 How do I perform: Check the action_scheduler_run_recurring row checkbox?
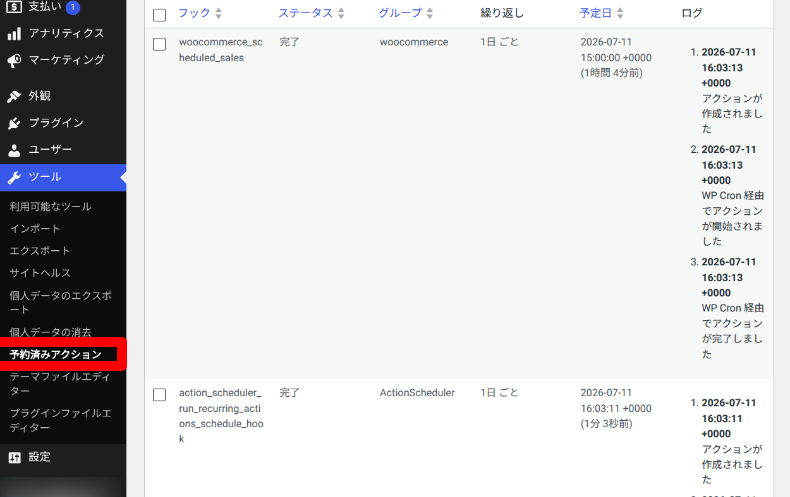[x=159, y=394]
